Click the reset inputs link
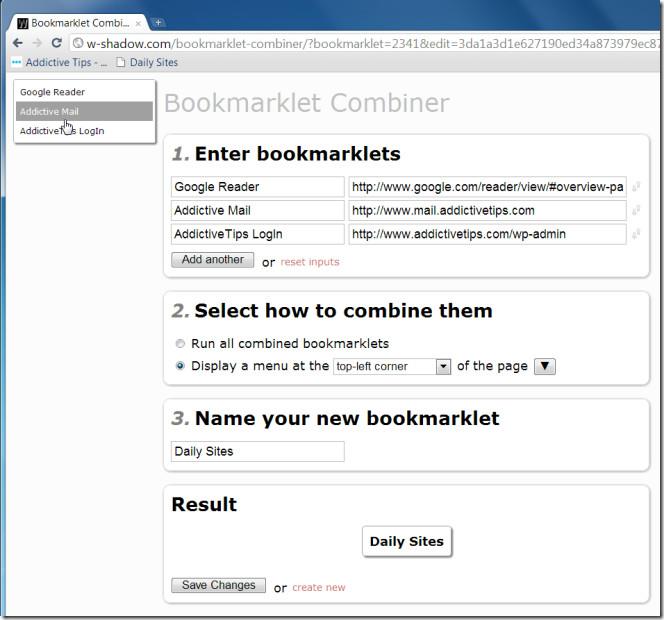 [309, 262]
